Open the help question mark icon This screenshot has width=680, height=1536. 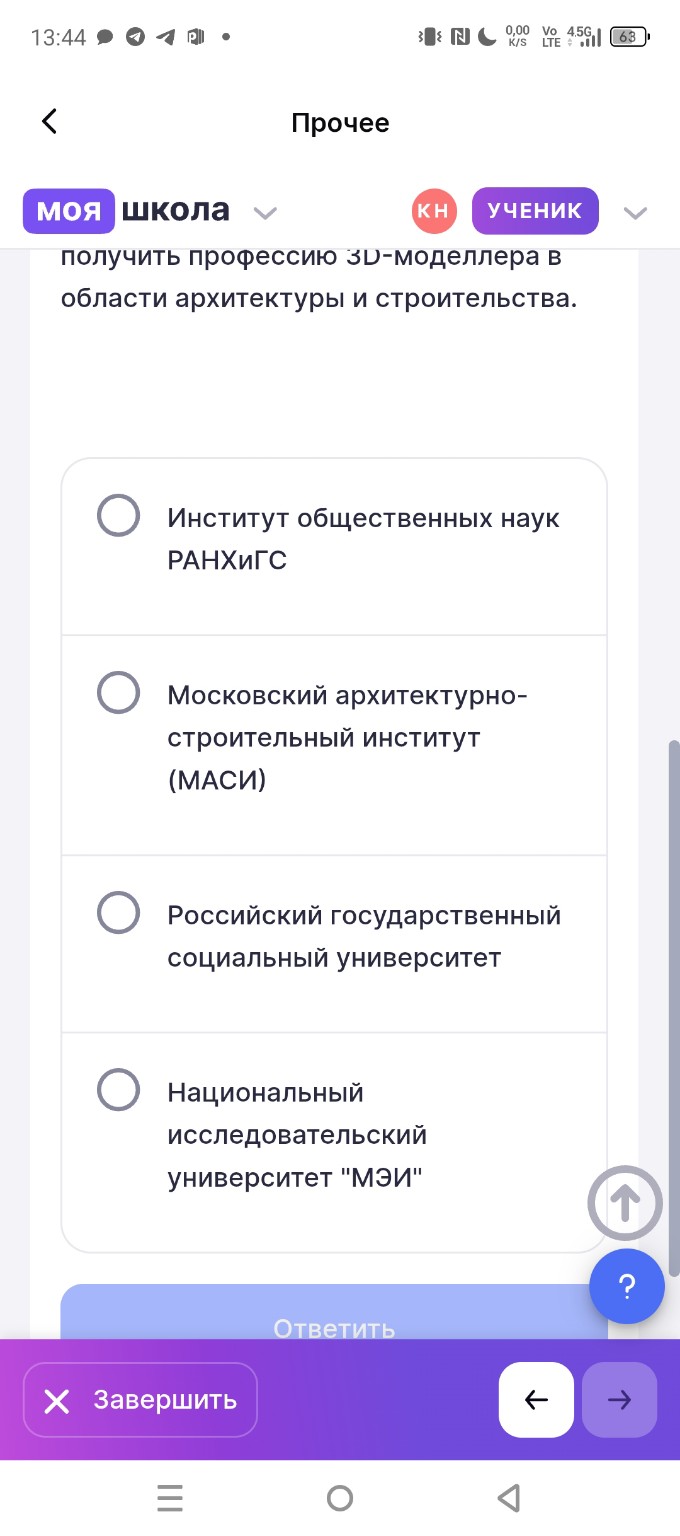click(627, 1287)
